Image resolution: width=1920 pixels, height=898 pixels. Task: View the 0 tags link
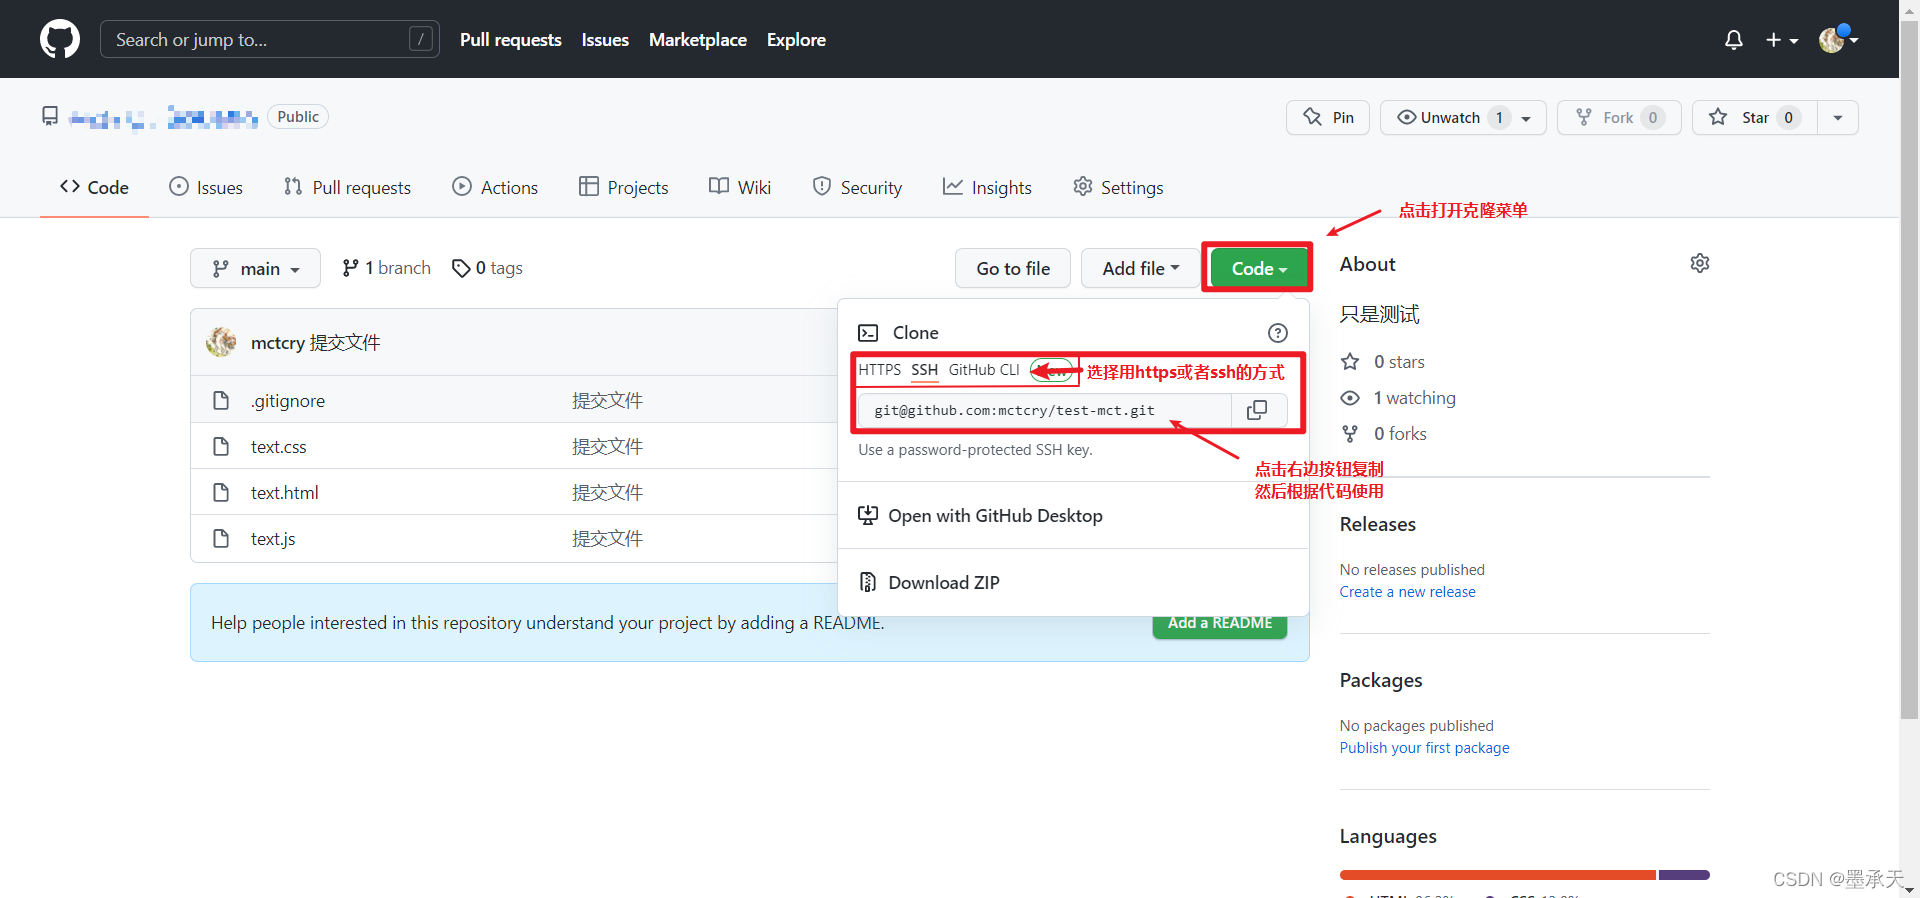coord(487,268)
